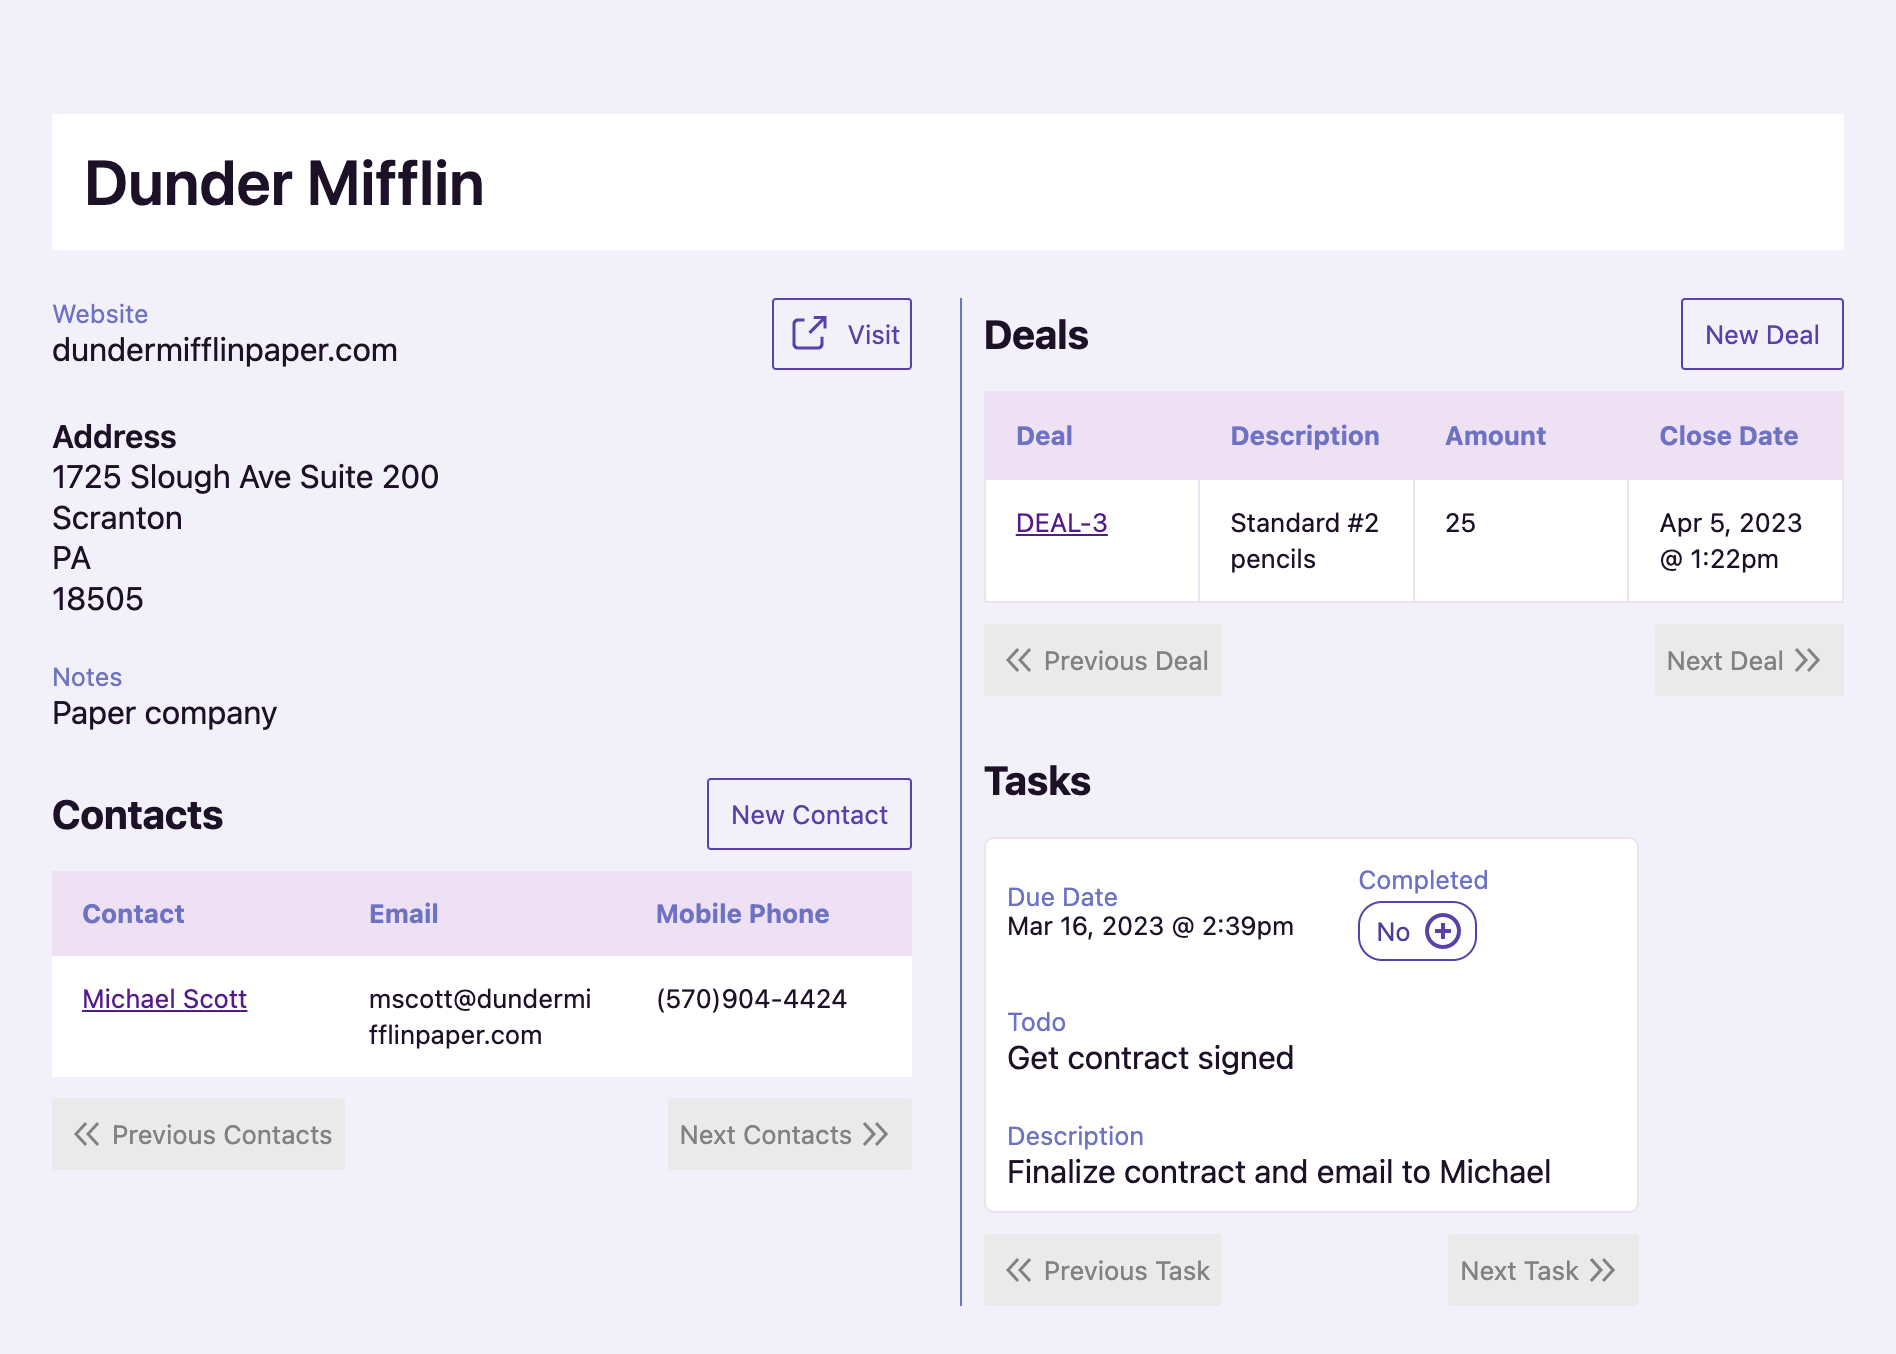
Task: Click the Contact column header
Action: pos(132,913)
